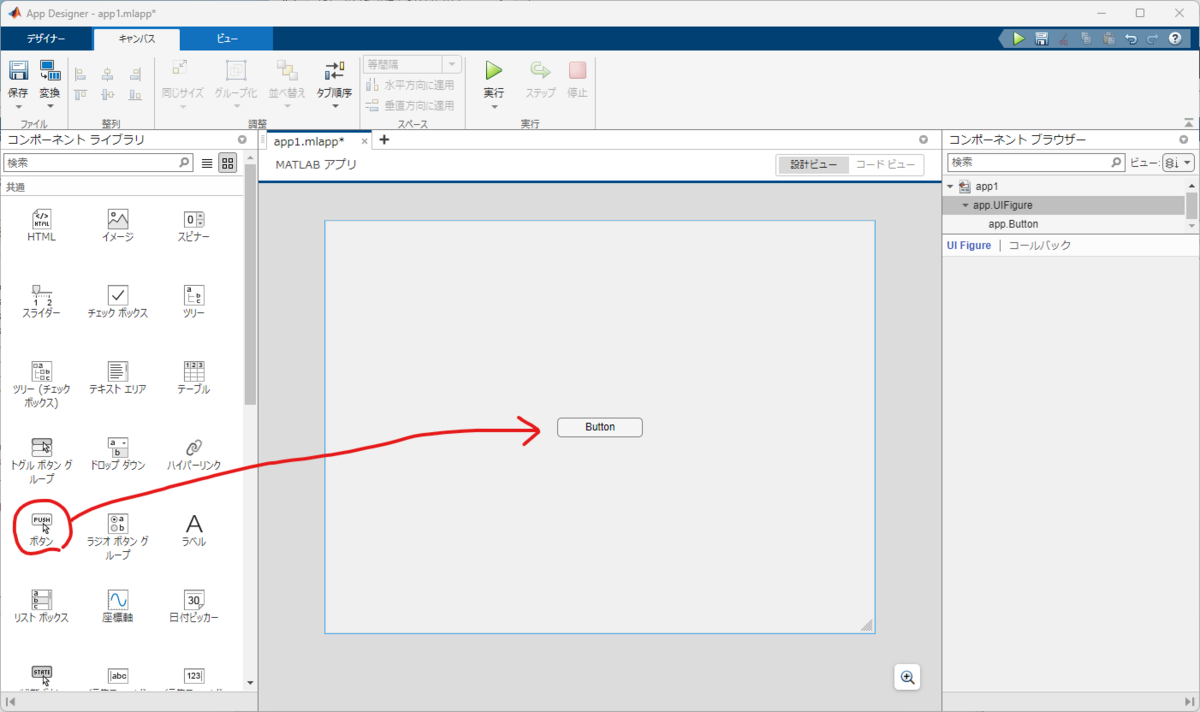1200x712 pixels.
Task: Click the ステップ (Step) icon
Action: (540, 71)
